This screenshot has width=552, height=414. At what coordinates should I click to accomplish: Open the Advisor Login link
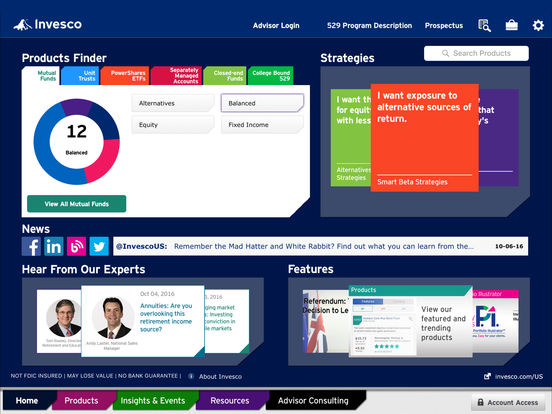[x=276, y=25]
